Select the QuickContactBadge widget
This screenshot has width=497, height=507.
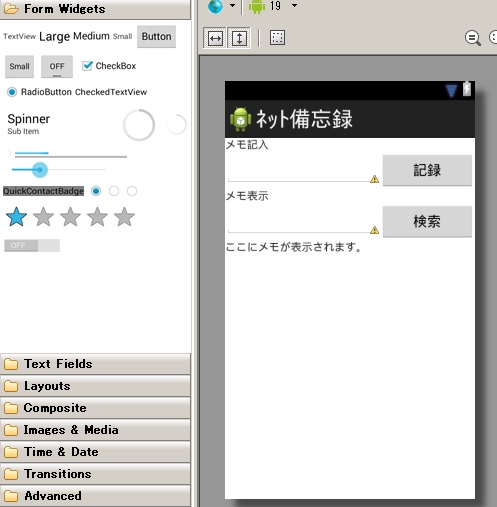[x=43, y=191]
